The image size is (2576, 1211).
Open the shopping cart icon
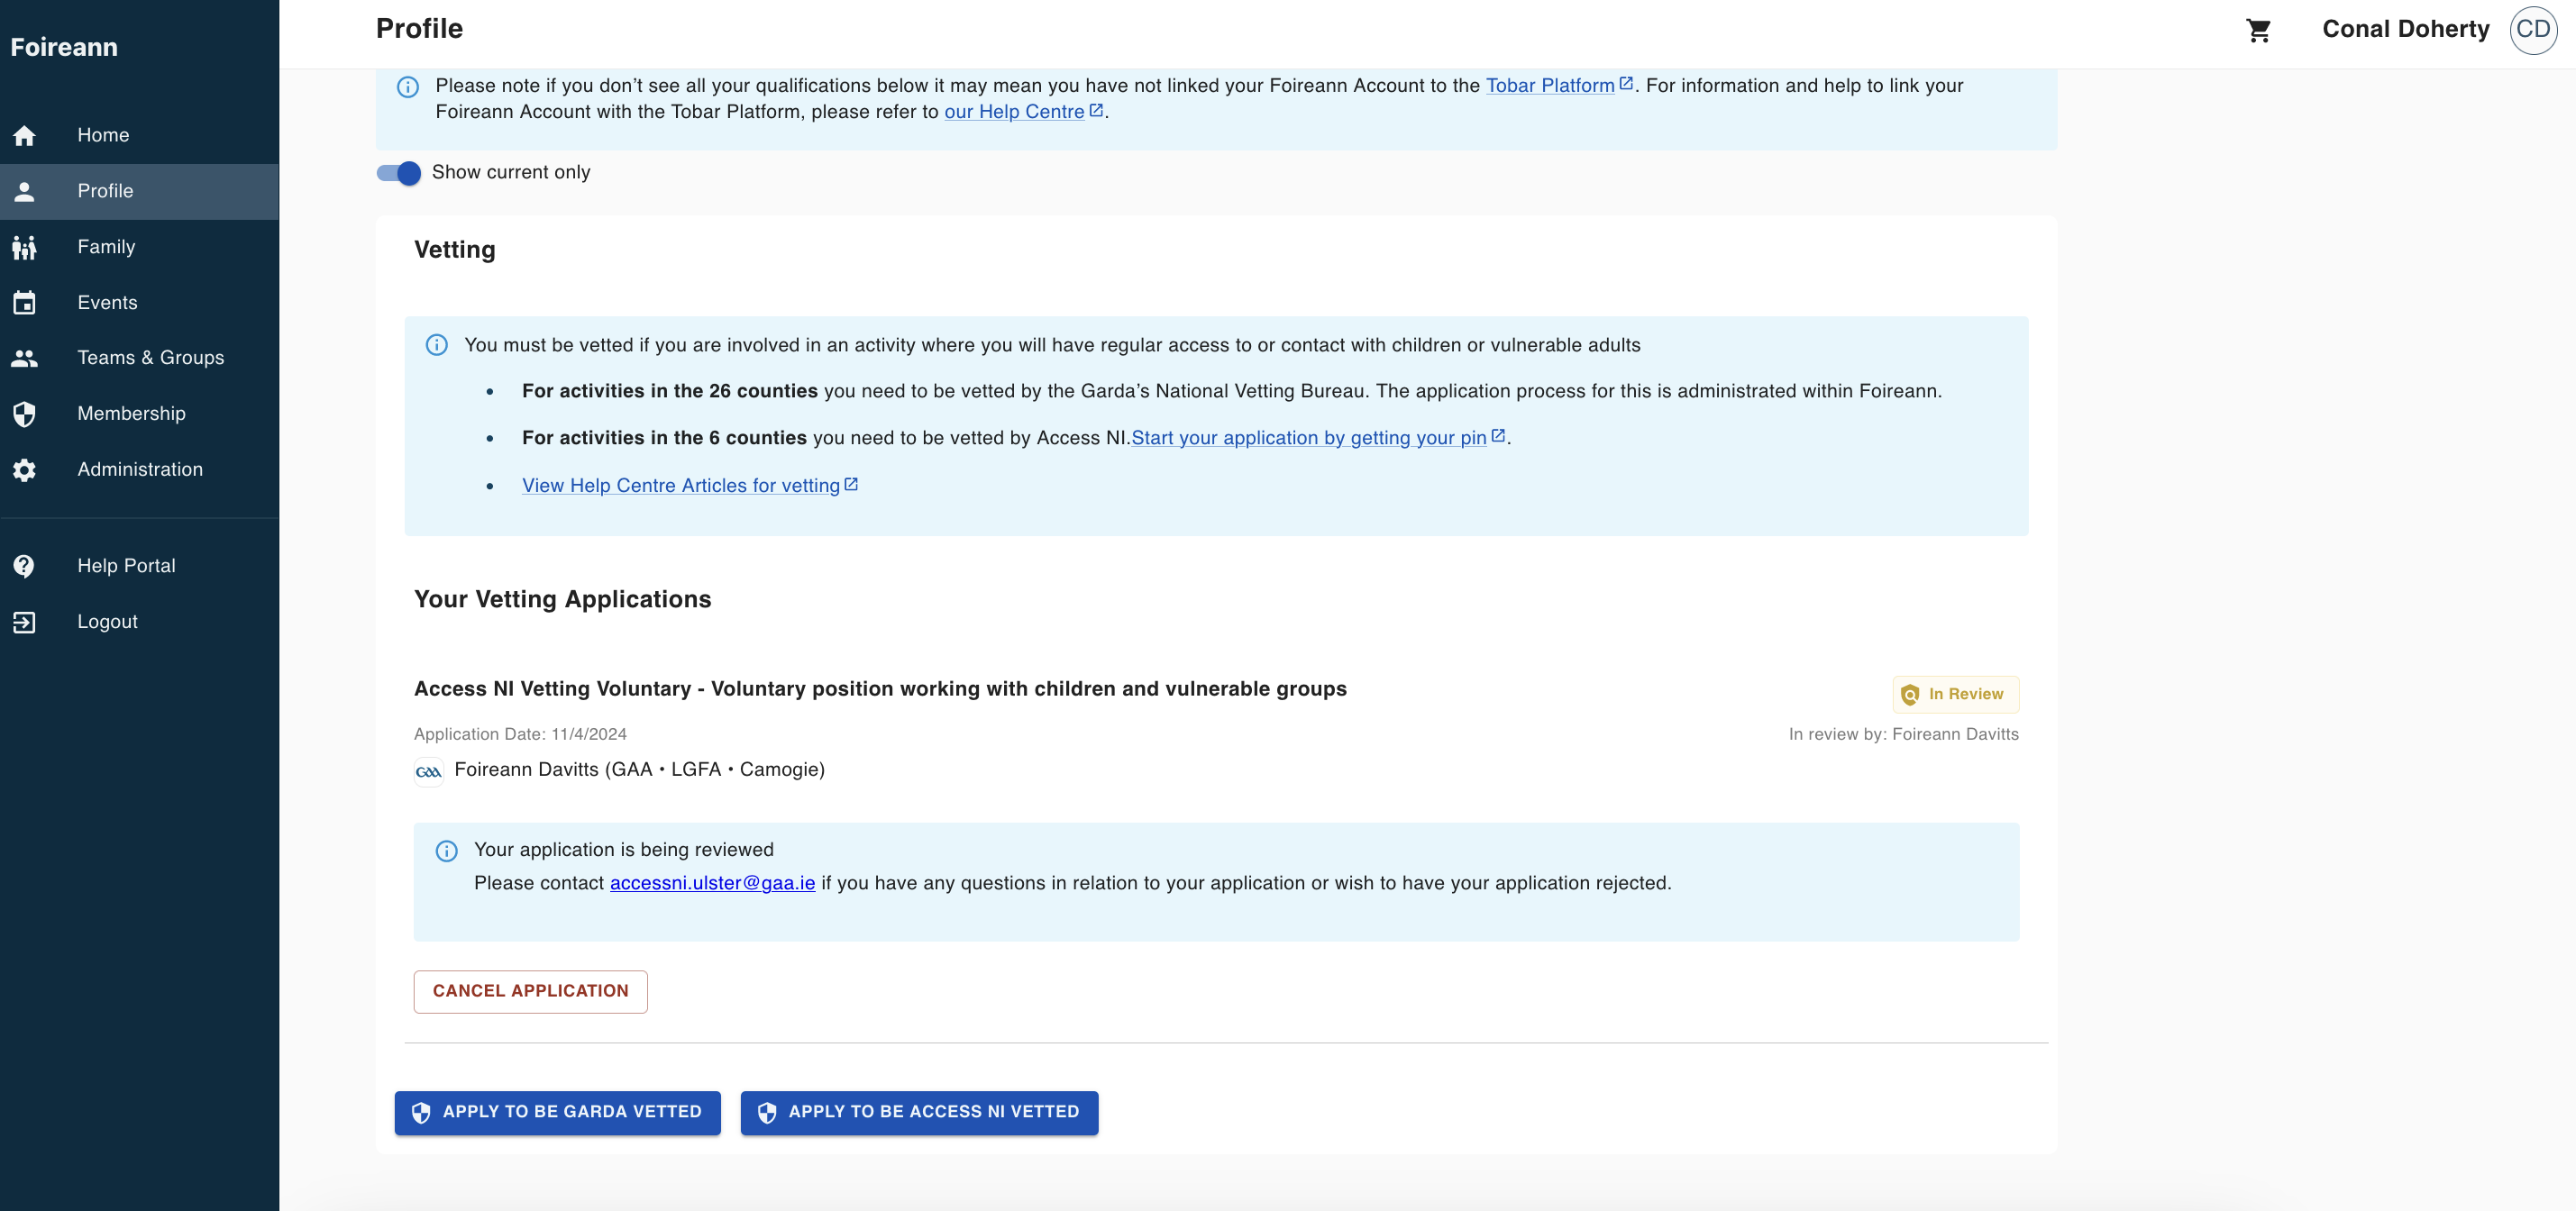(2258, 30)
